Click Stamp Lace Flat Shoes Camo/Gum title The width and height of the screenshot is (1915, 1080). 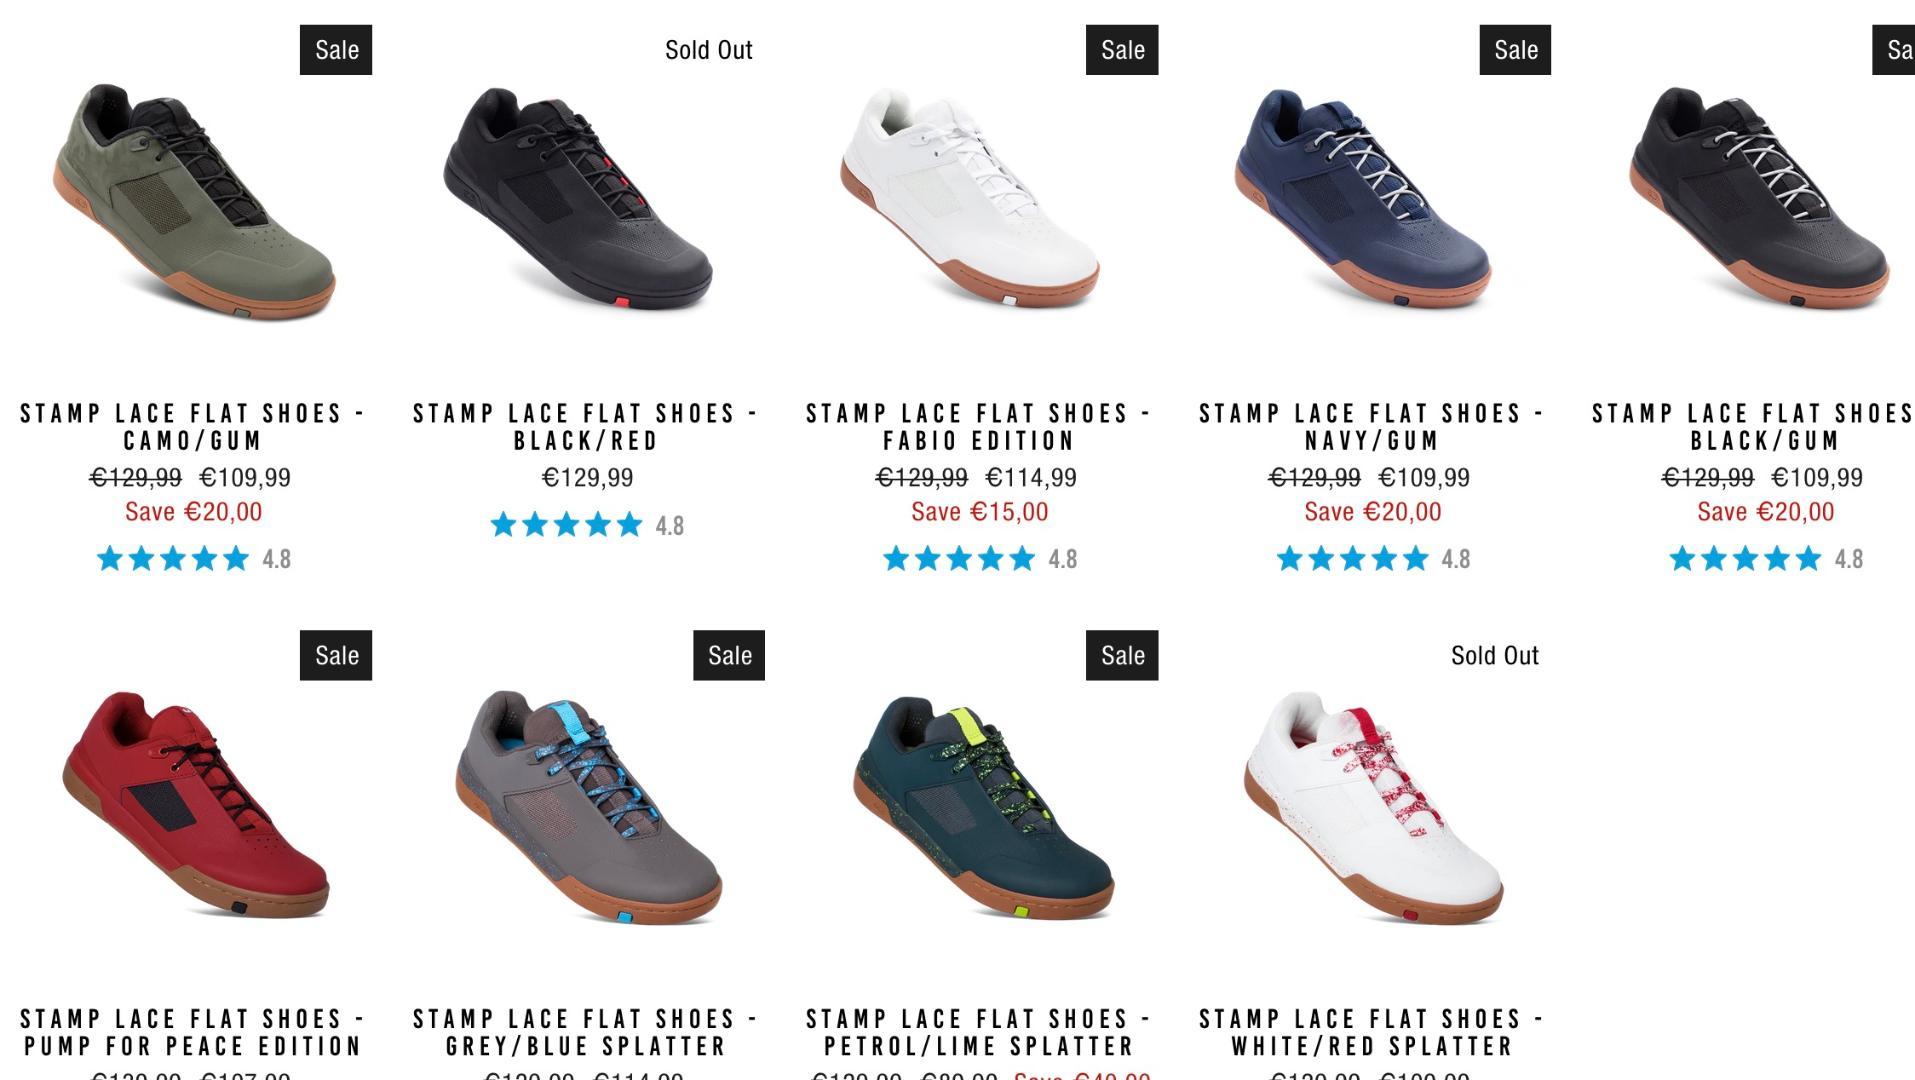193,427
